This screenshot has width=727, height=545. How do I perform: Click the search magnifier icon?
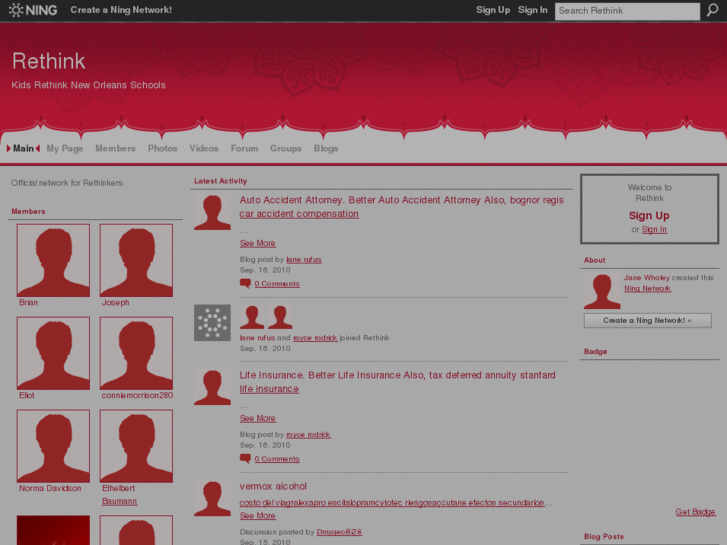(712, 10)
